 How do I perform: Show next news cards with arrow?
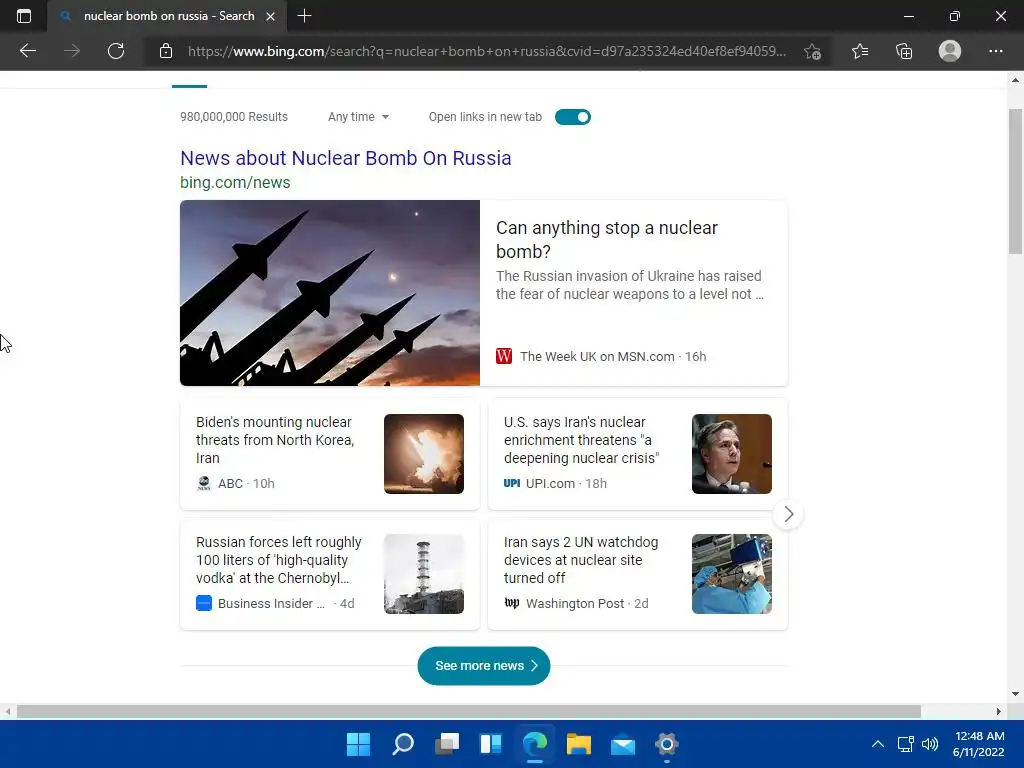tap(788, 515)
